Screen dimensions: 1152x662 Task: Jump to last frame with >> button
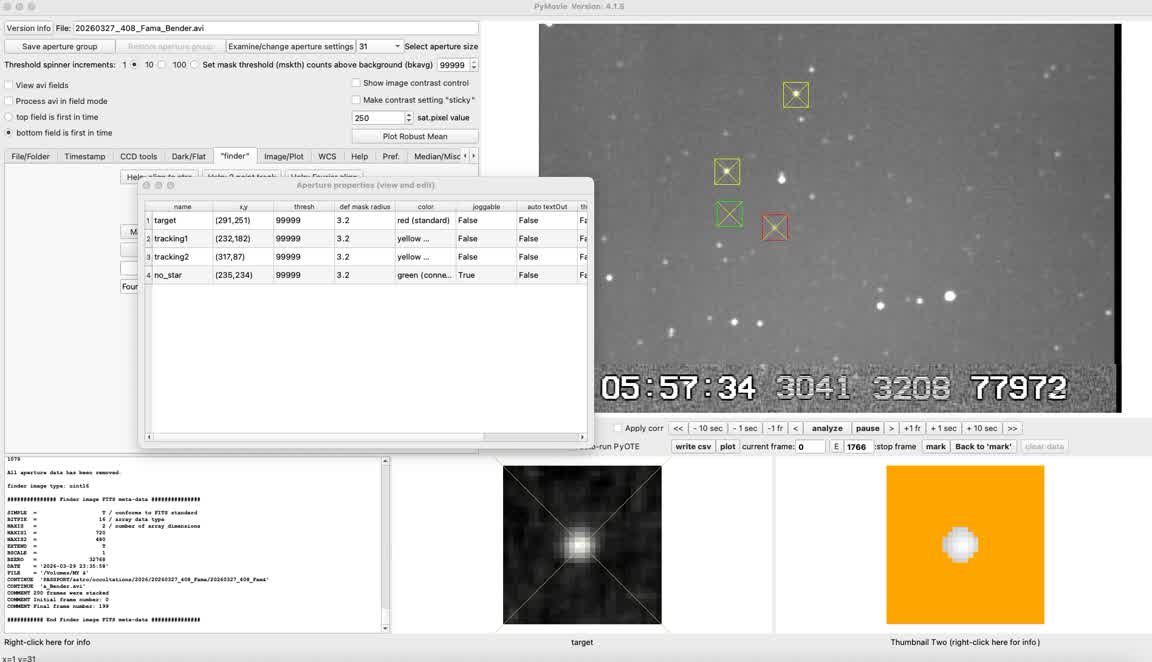point(1012,428)
